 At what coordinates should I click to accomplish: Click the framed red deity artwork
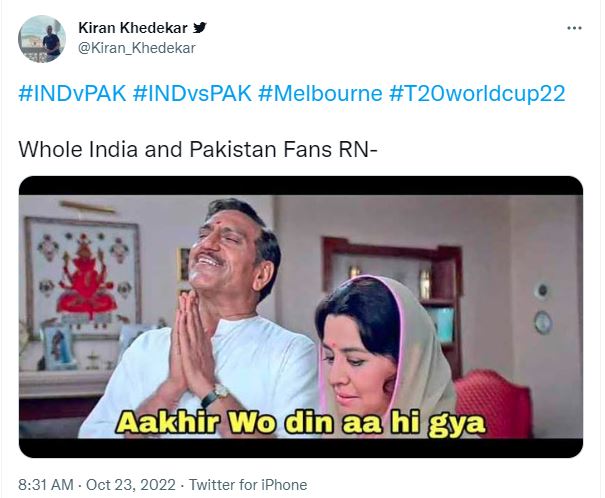82,276
